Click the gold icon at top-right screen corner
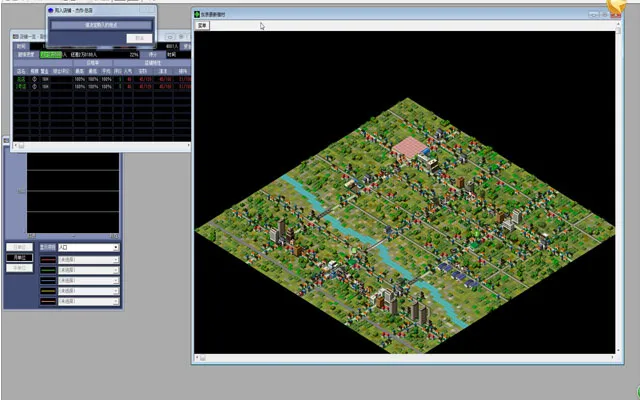This screenshot has width=640, height=400. click(626, 6)
